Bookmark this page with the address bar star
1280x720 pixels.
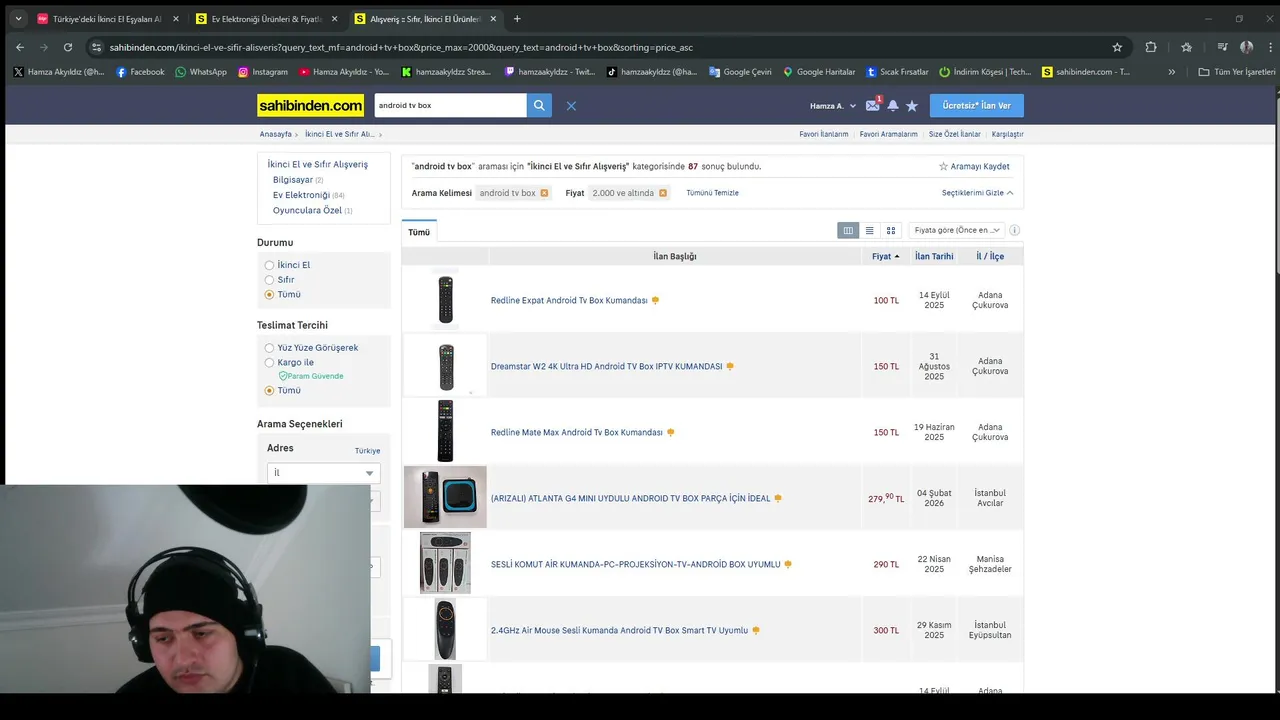tap(1117, 47)
